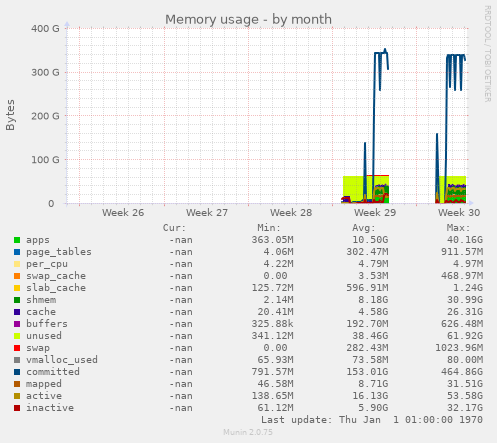Click the inactive max value 32.17G
497x443 pixels.
pyautogui.click(x=465, y=408)
